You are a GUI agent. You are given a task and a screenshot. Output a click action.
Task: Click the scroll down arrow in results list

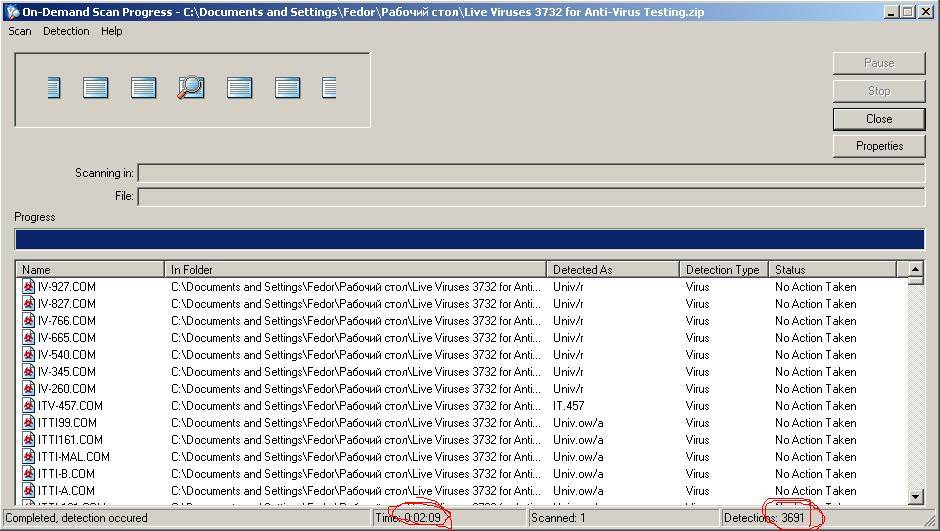[915, 497]
